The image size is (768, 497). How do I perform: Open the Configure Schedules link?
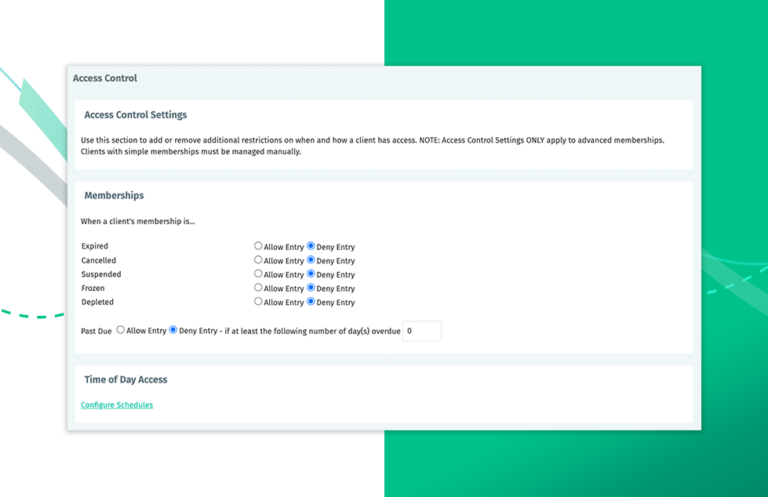coord(117,405)
